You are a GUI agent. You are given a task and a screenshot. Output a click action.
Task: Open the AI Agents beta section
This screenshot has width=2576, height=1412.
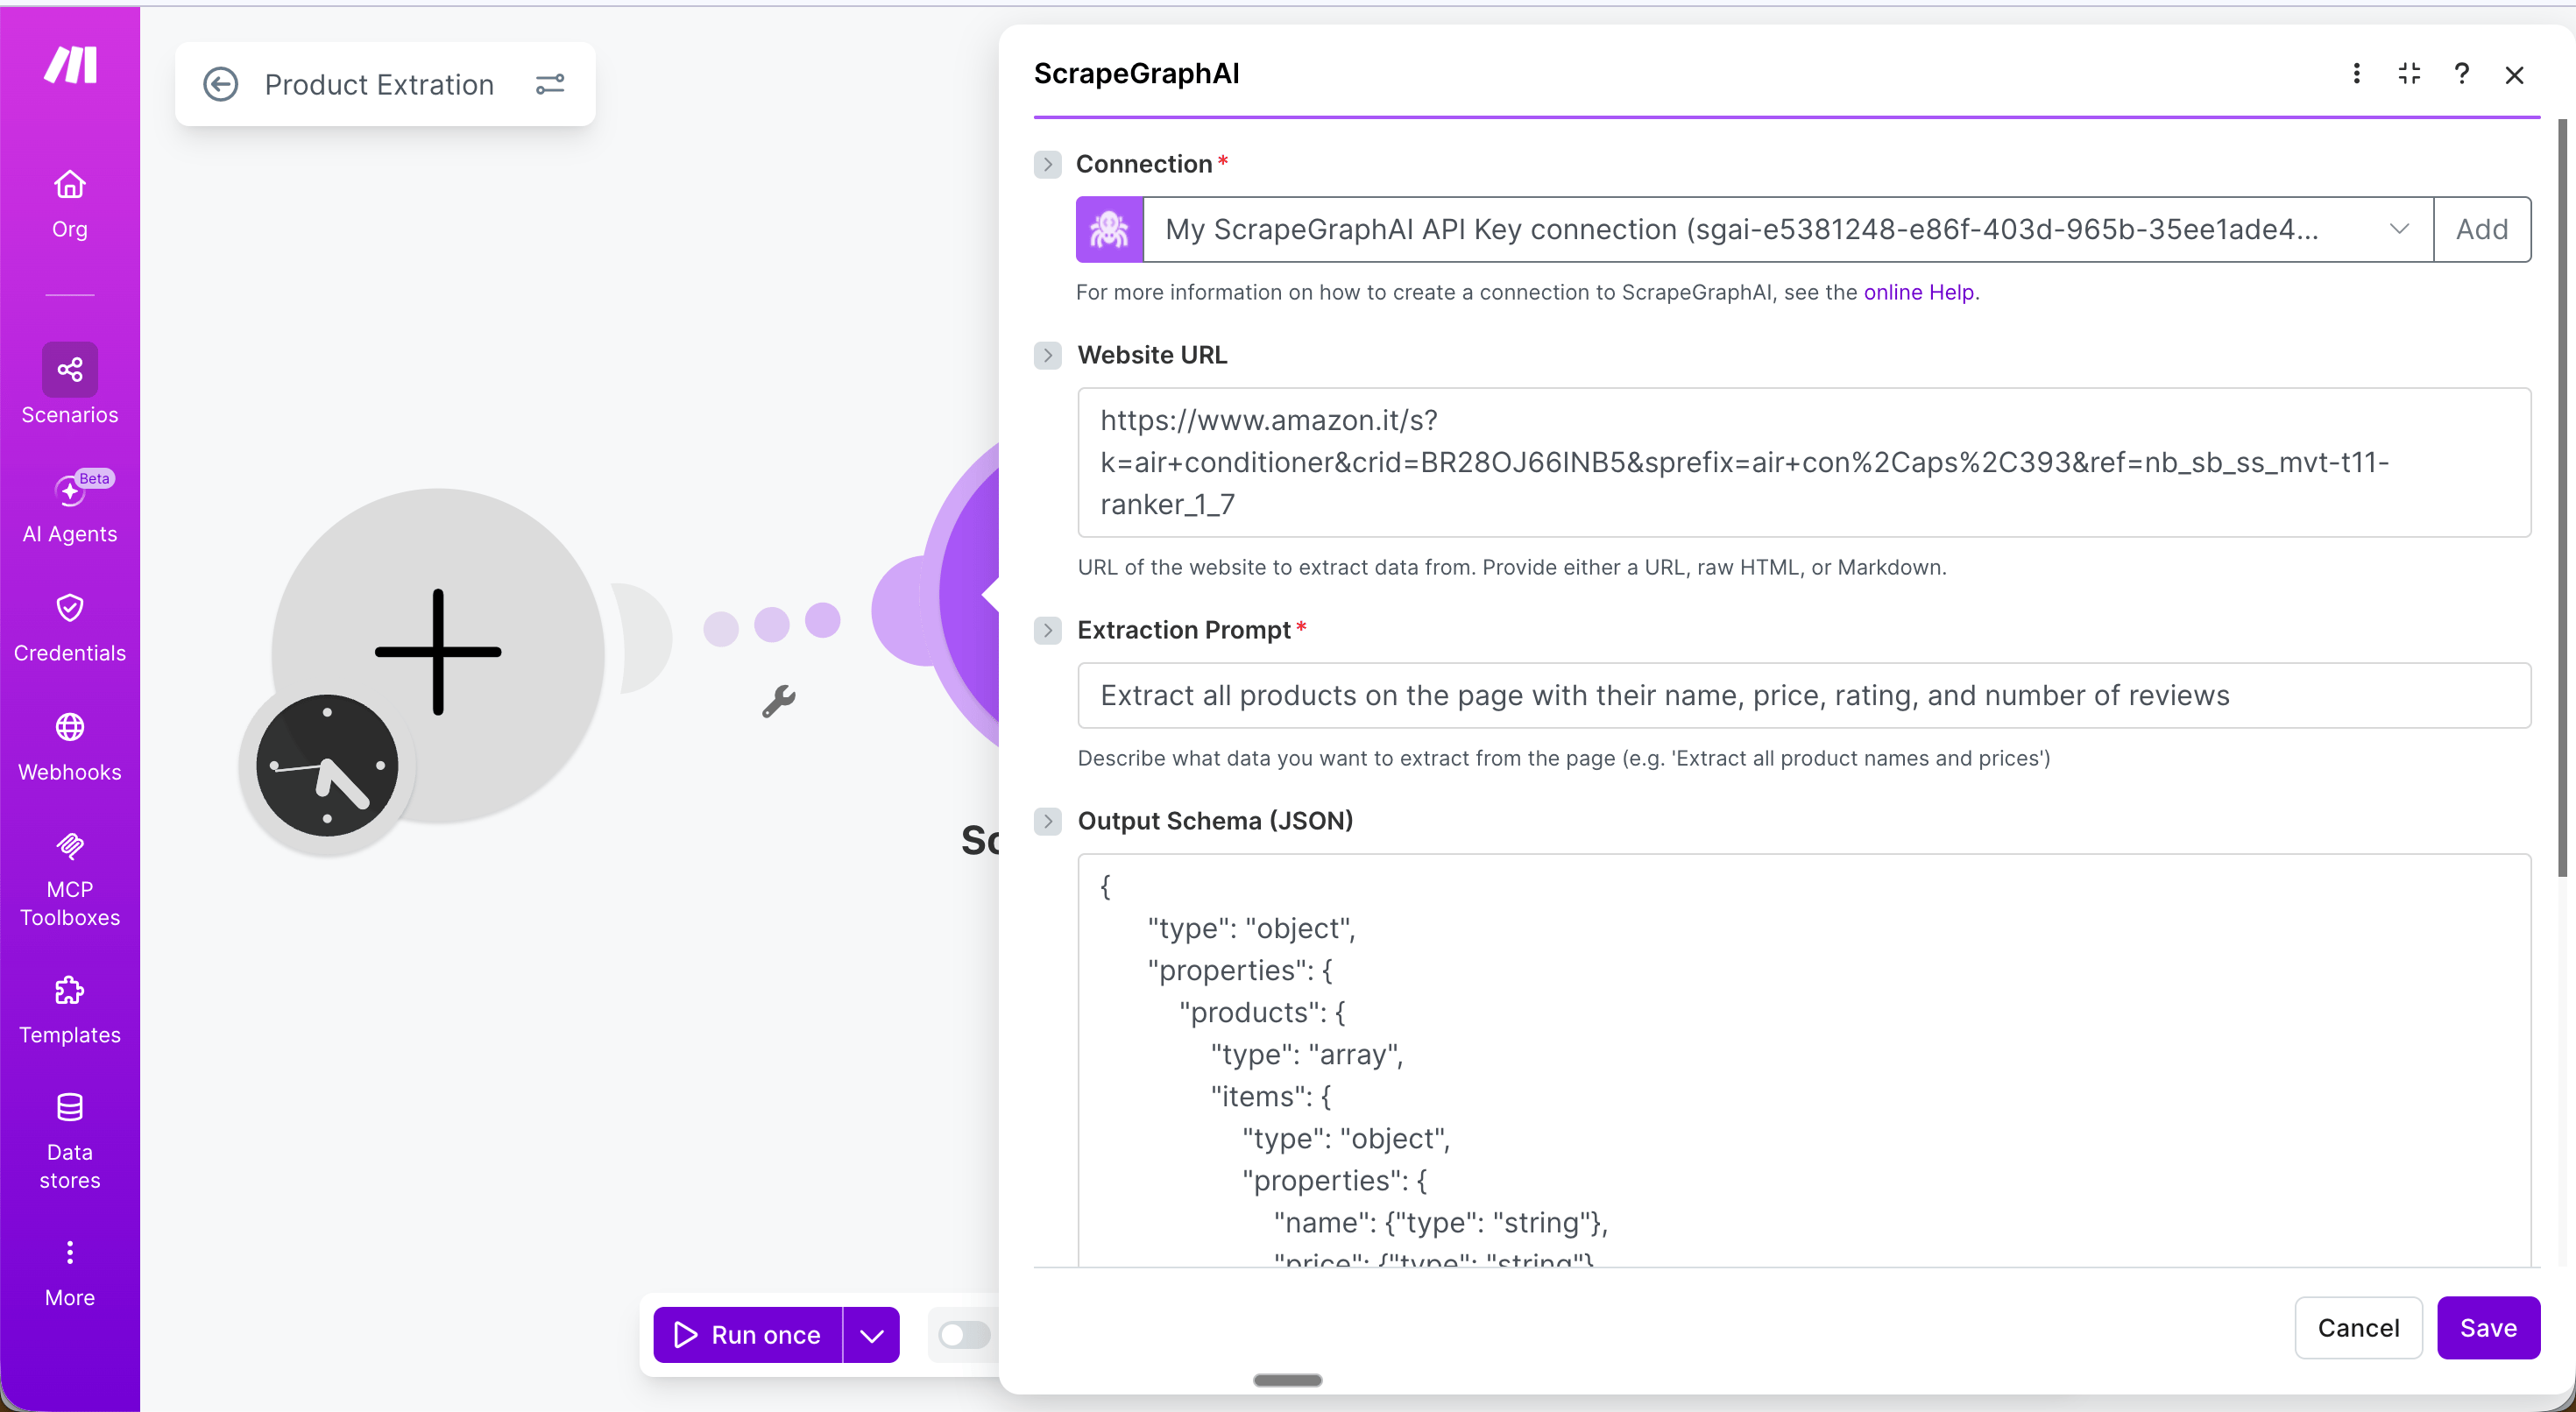(70, 507)
